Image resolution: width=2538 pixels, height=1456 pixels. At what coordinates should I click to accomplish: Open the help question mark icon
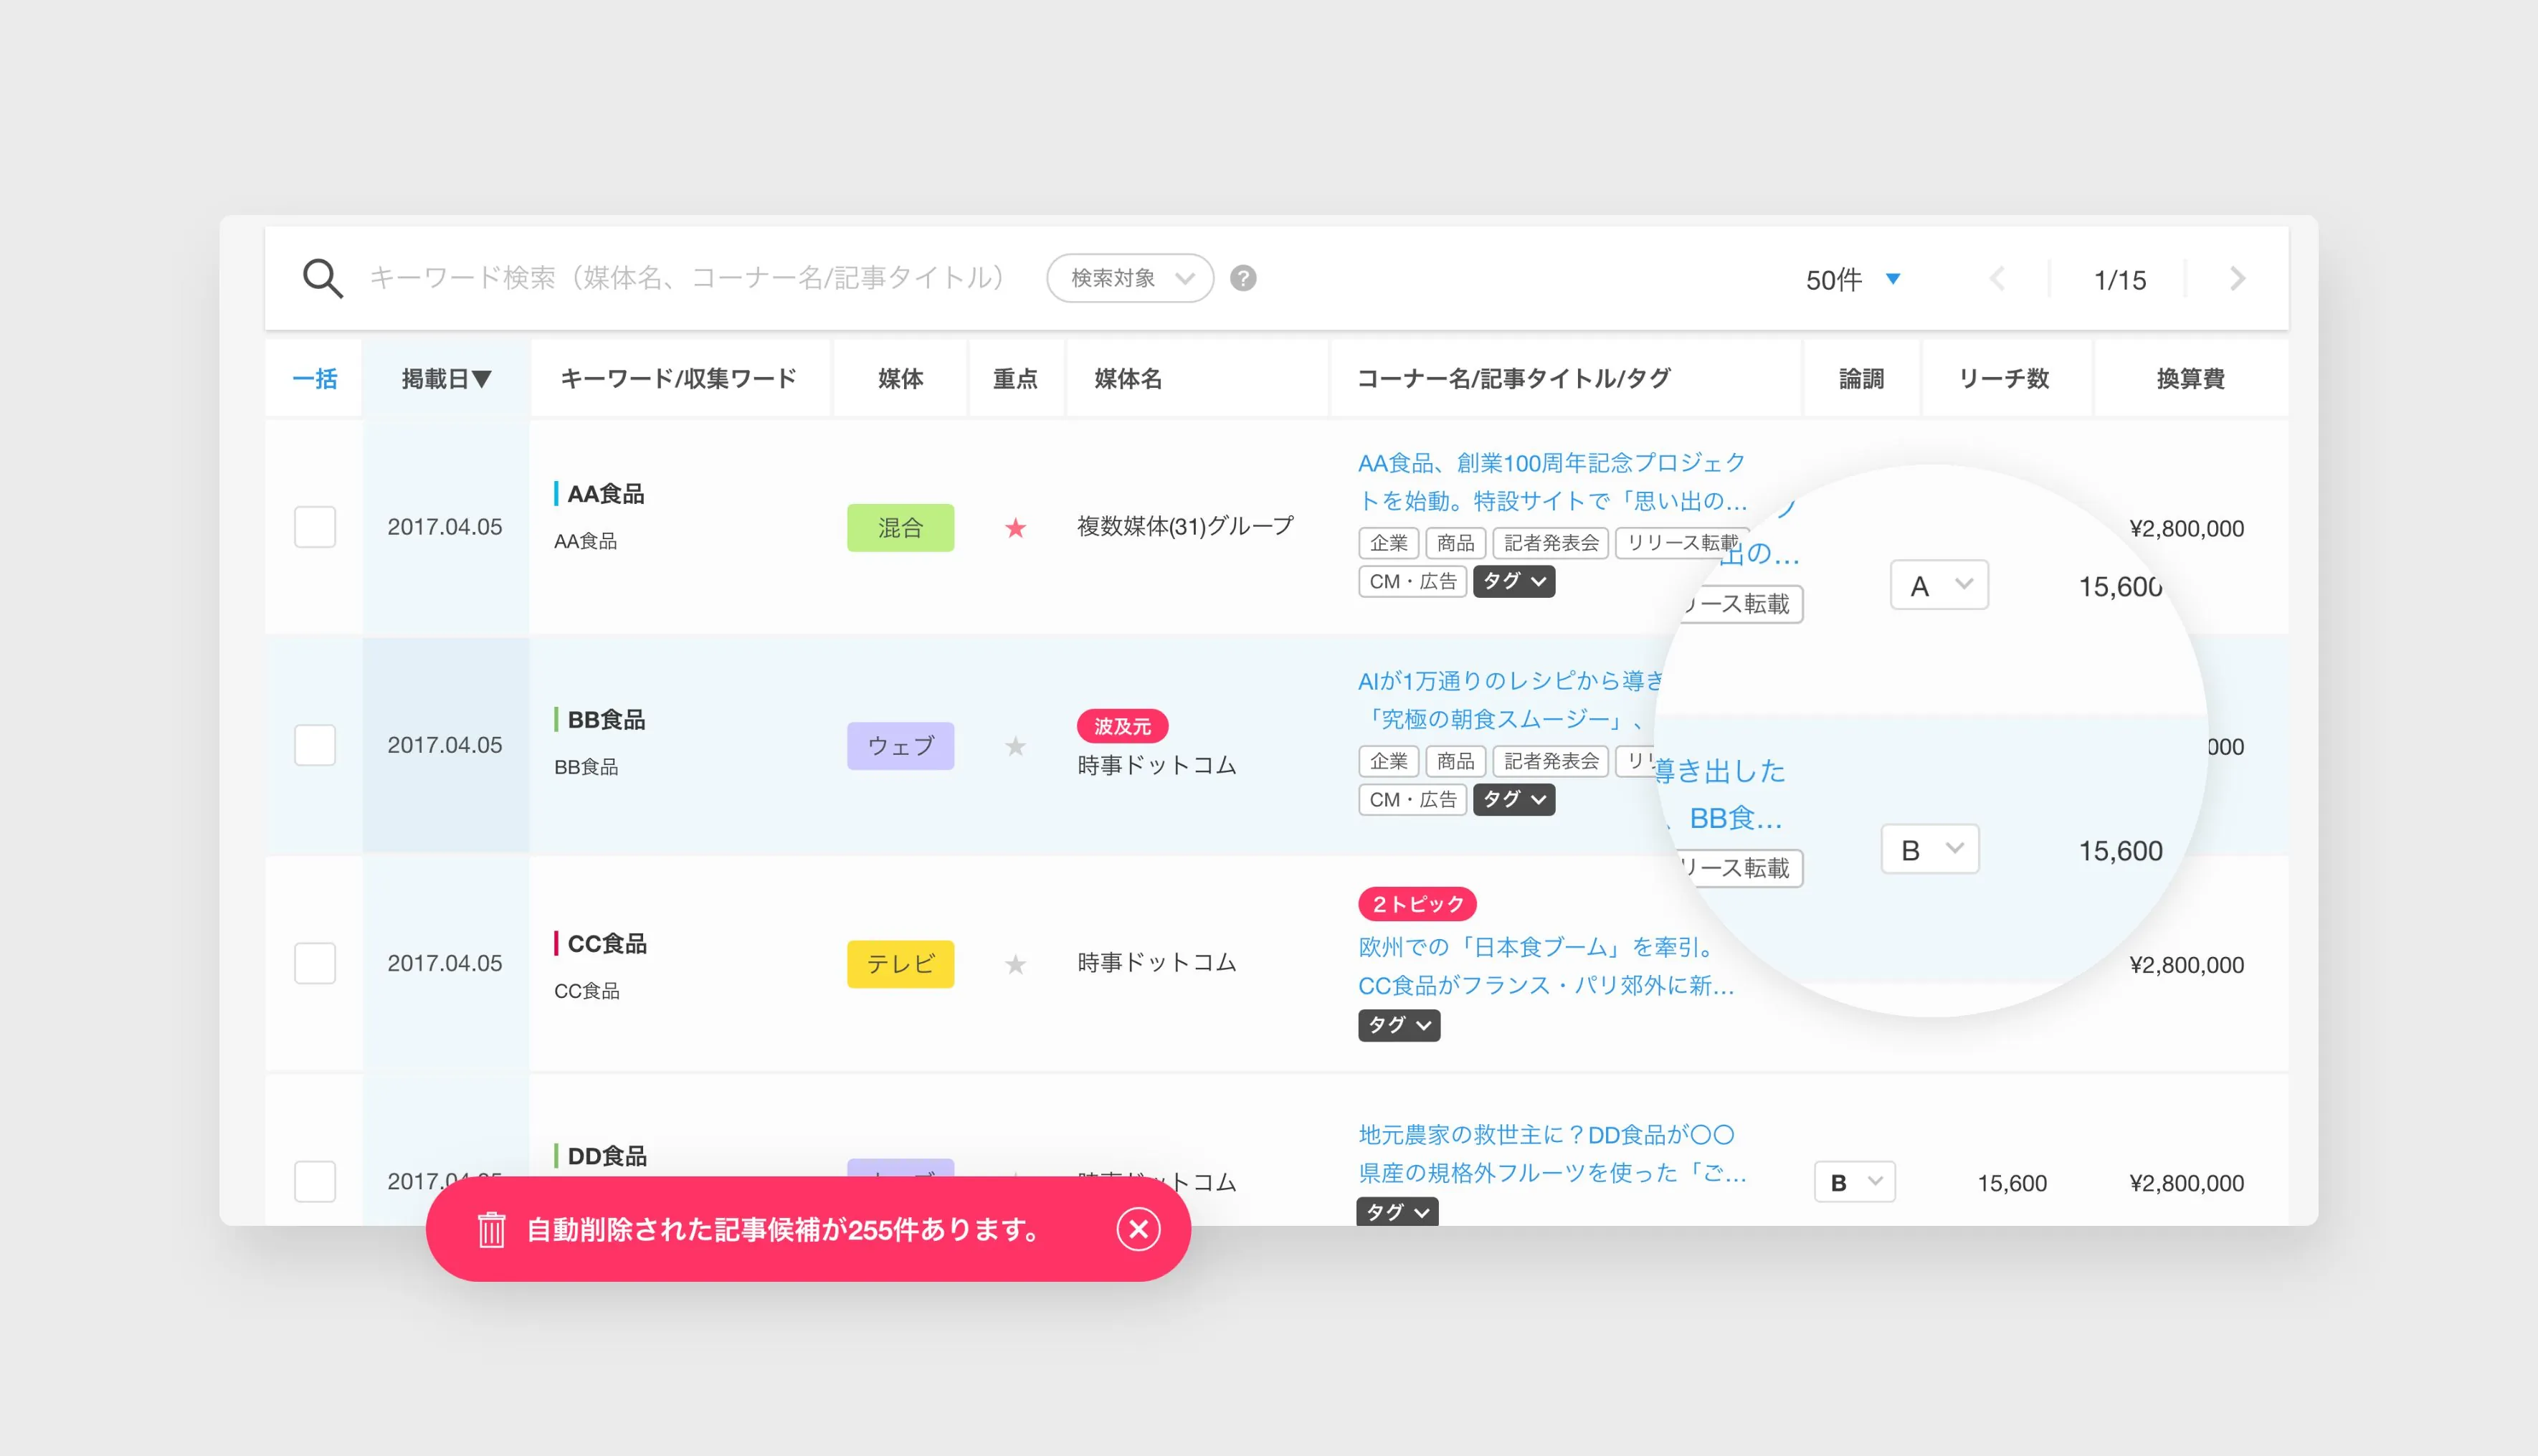point(1242,279)
